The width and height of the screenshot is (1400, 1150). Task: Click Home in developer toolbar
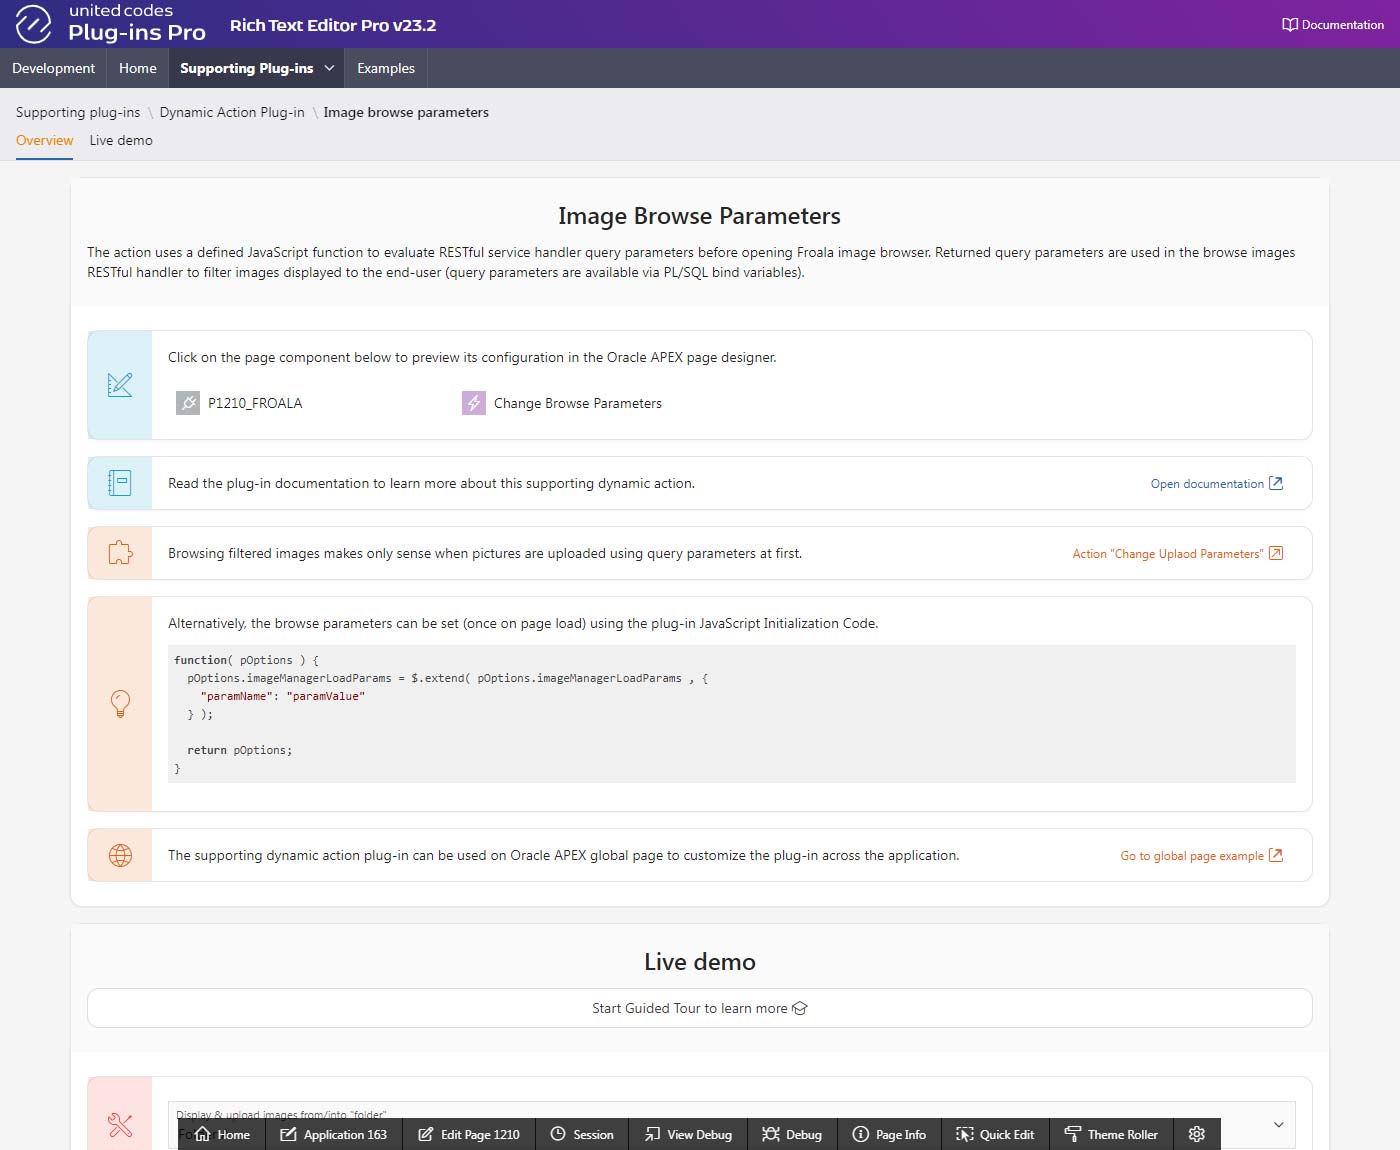(222, 1134)
